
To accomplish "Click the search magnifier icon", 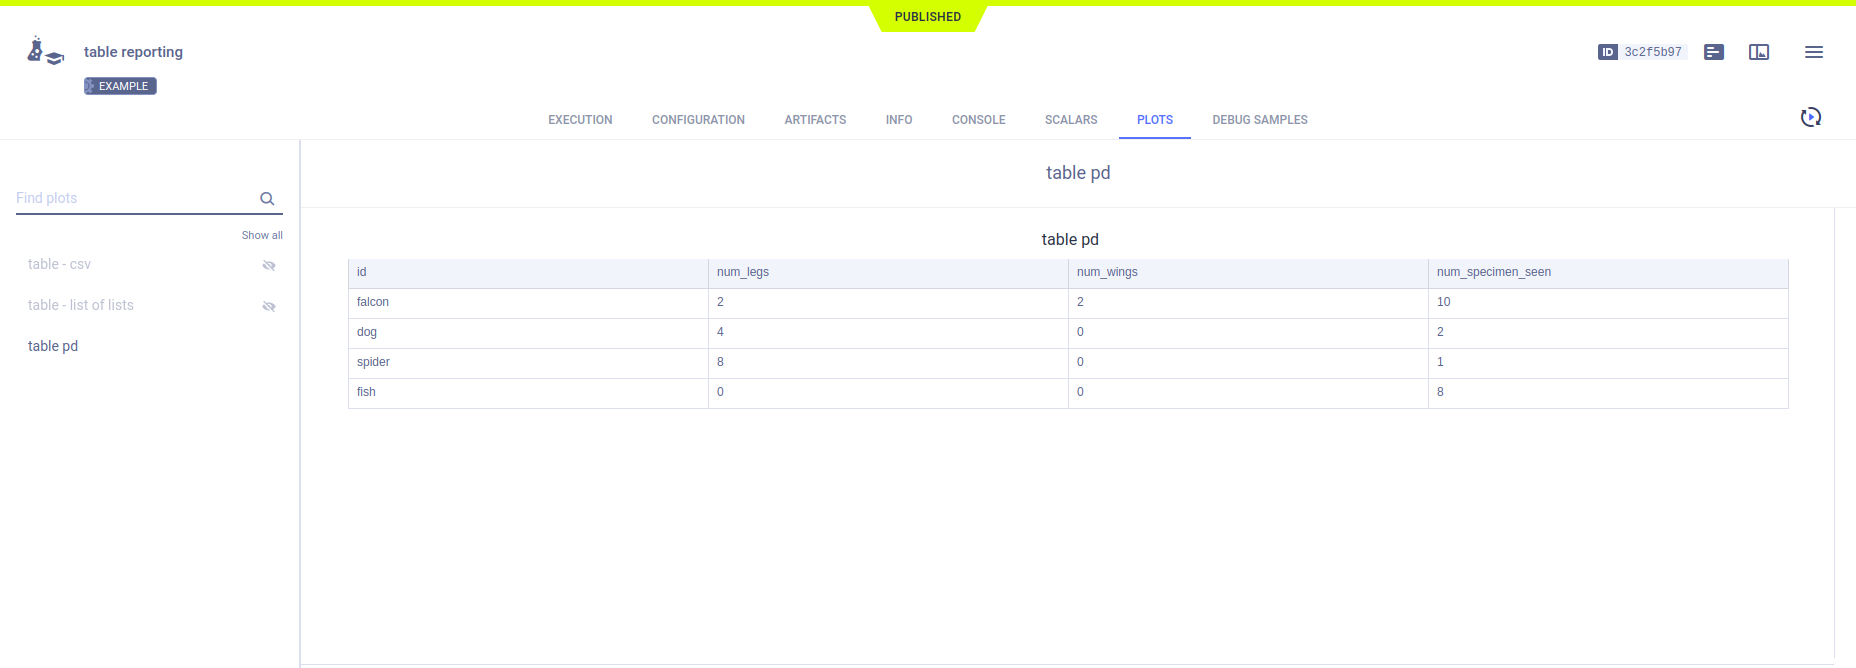I will (267, 199).
